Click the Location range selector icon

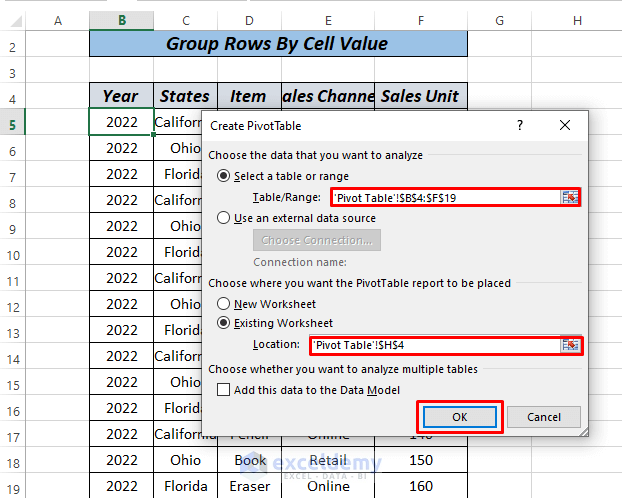tap(570, 345)
